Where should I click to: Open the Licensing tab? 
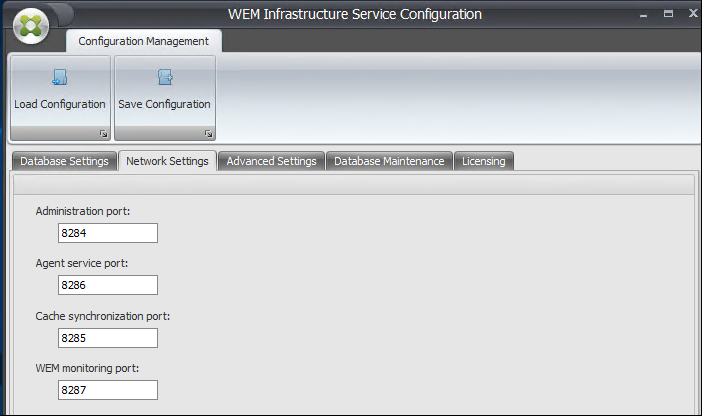point(484,161)
